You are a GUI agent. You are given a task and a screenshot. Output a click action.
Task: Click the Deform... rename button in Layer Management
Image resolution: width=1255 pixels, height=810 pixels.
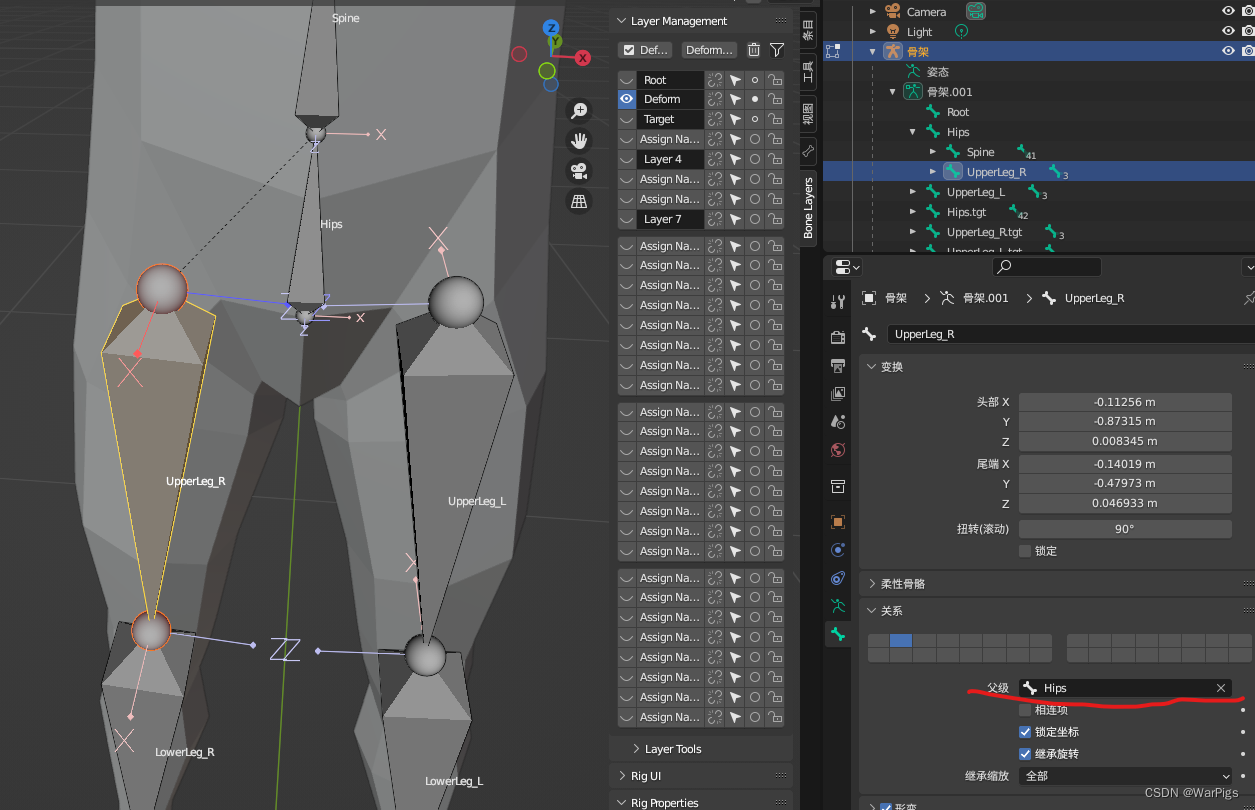[706, 50]
